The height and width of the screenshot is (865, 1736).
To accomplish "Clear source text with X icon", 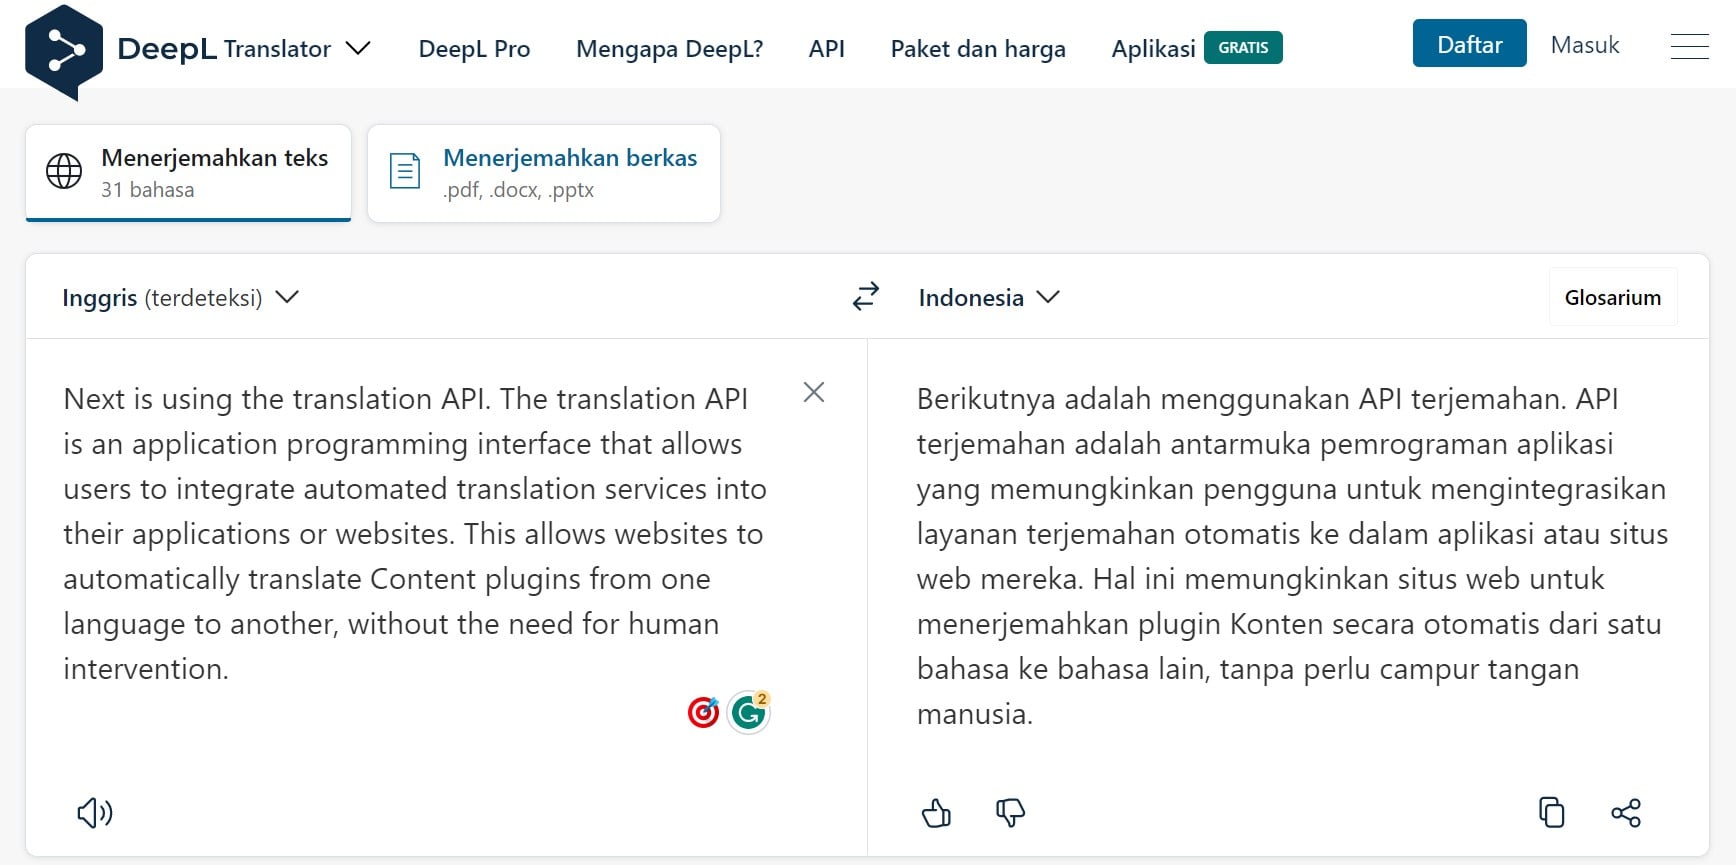I will pyautogui.click(x=814, y=392).
